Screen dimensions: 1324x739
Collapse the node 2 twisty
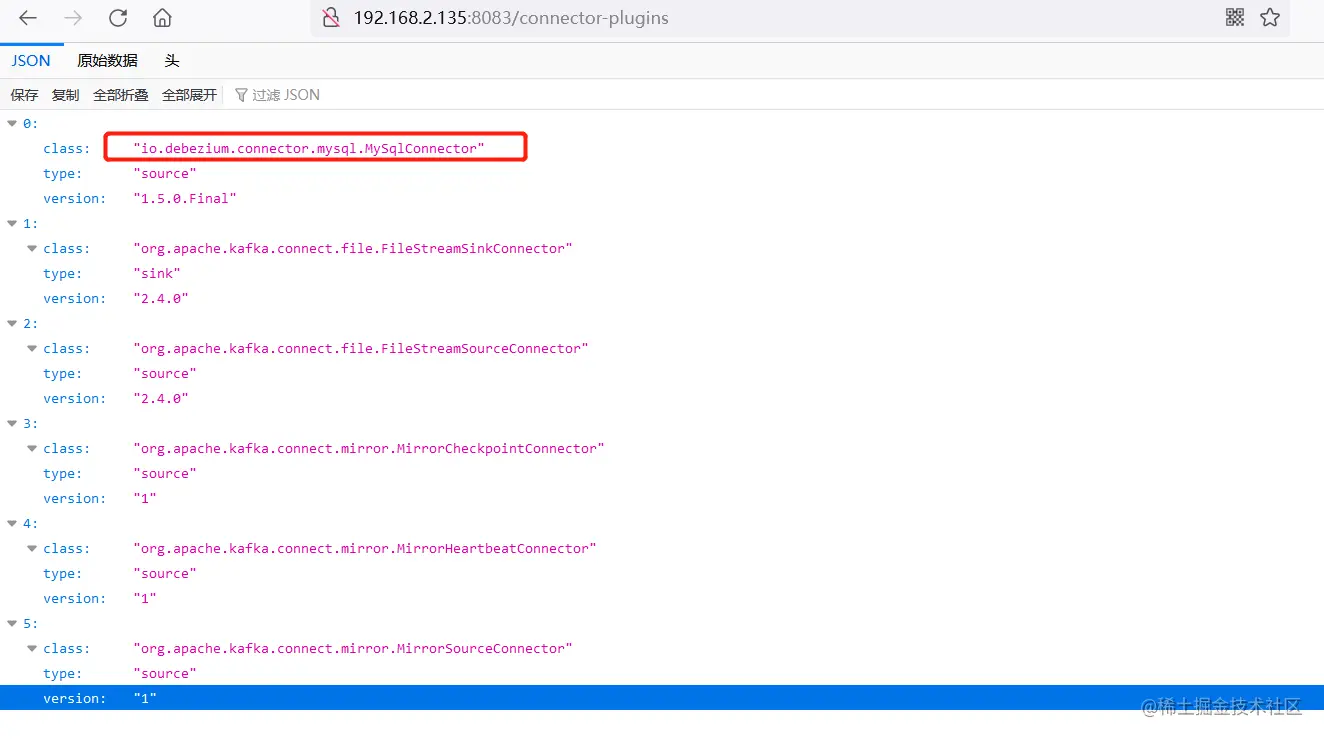12,323
